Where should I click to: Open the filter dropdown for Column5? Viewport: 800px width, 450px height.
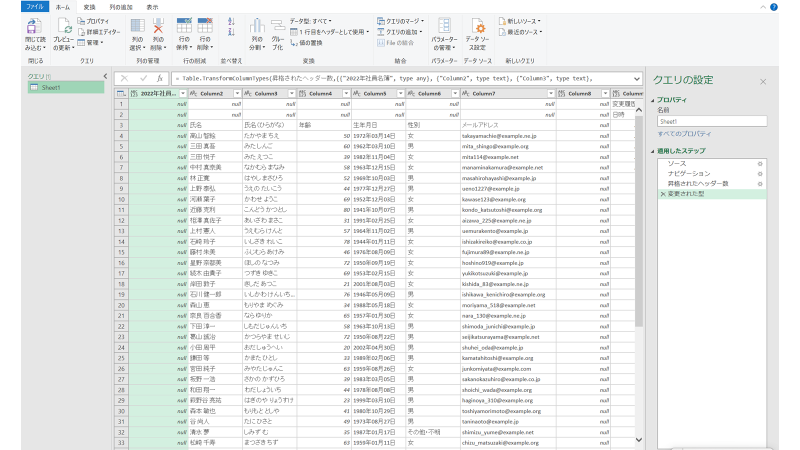(x=401, y=93)
